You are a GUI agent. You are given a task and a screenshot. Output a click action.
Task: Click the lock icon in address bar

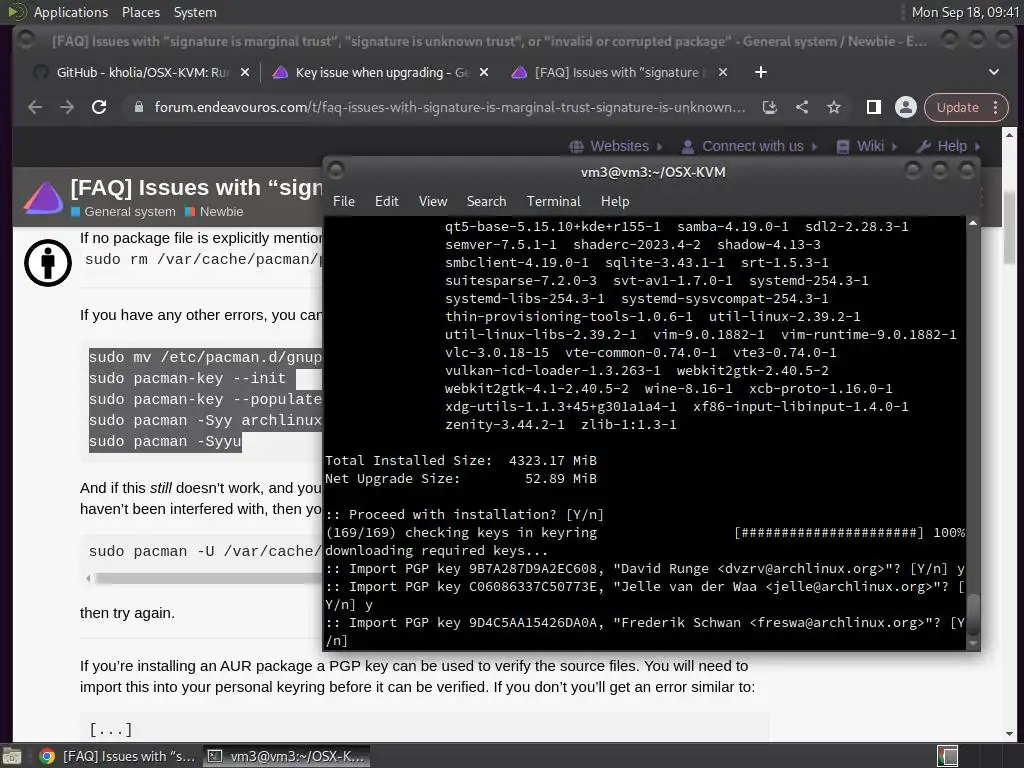coord(138,107)
